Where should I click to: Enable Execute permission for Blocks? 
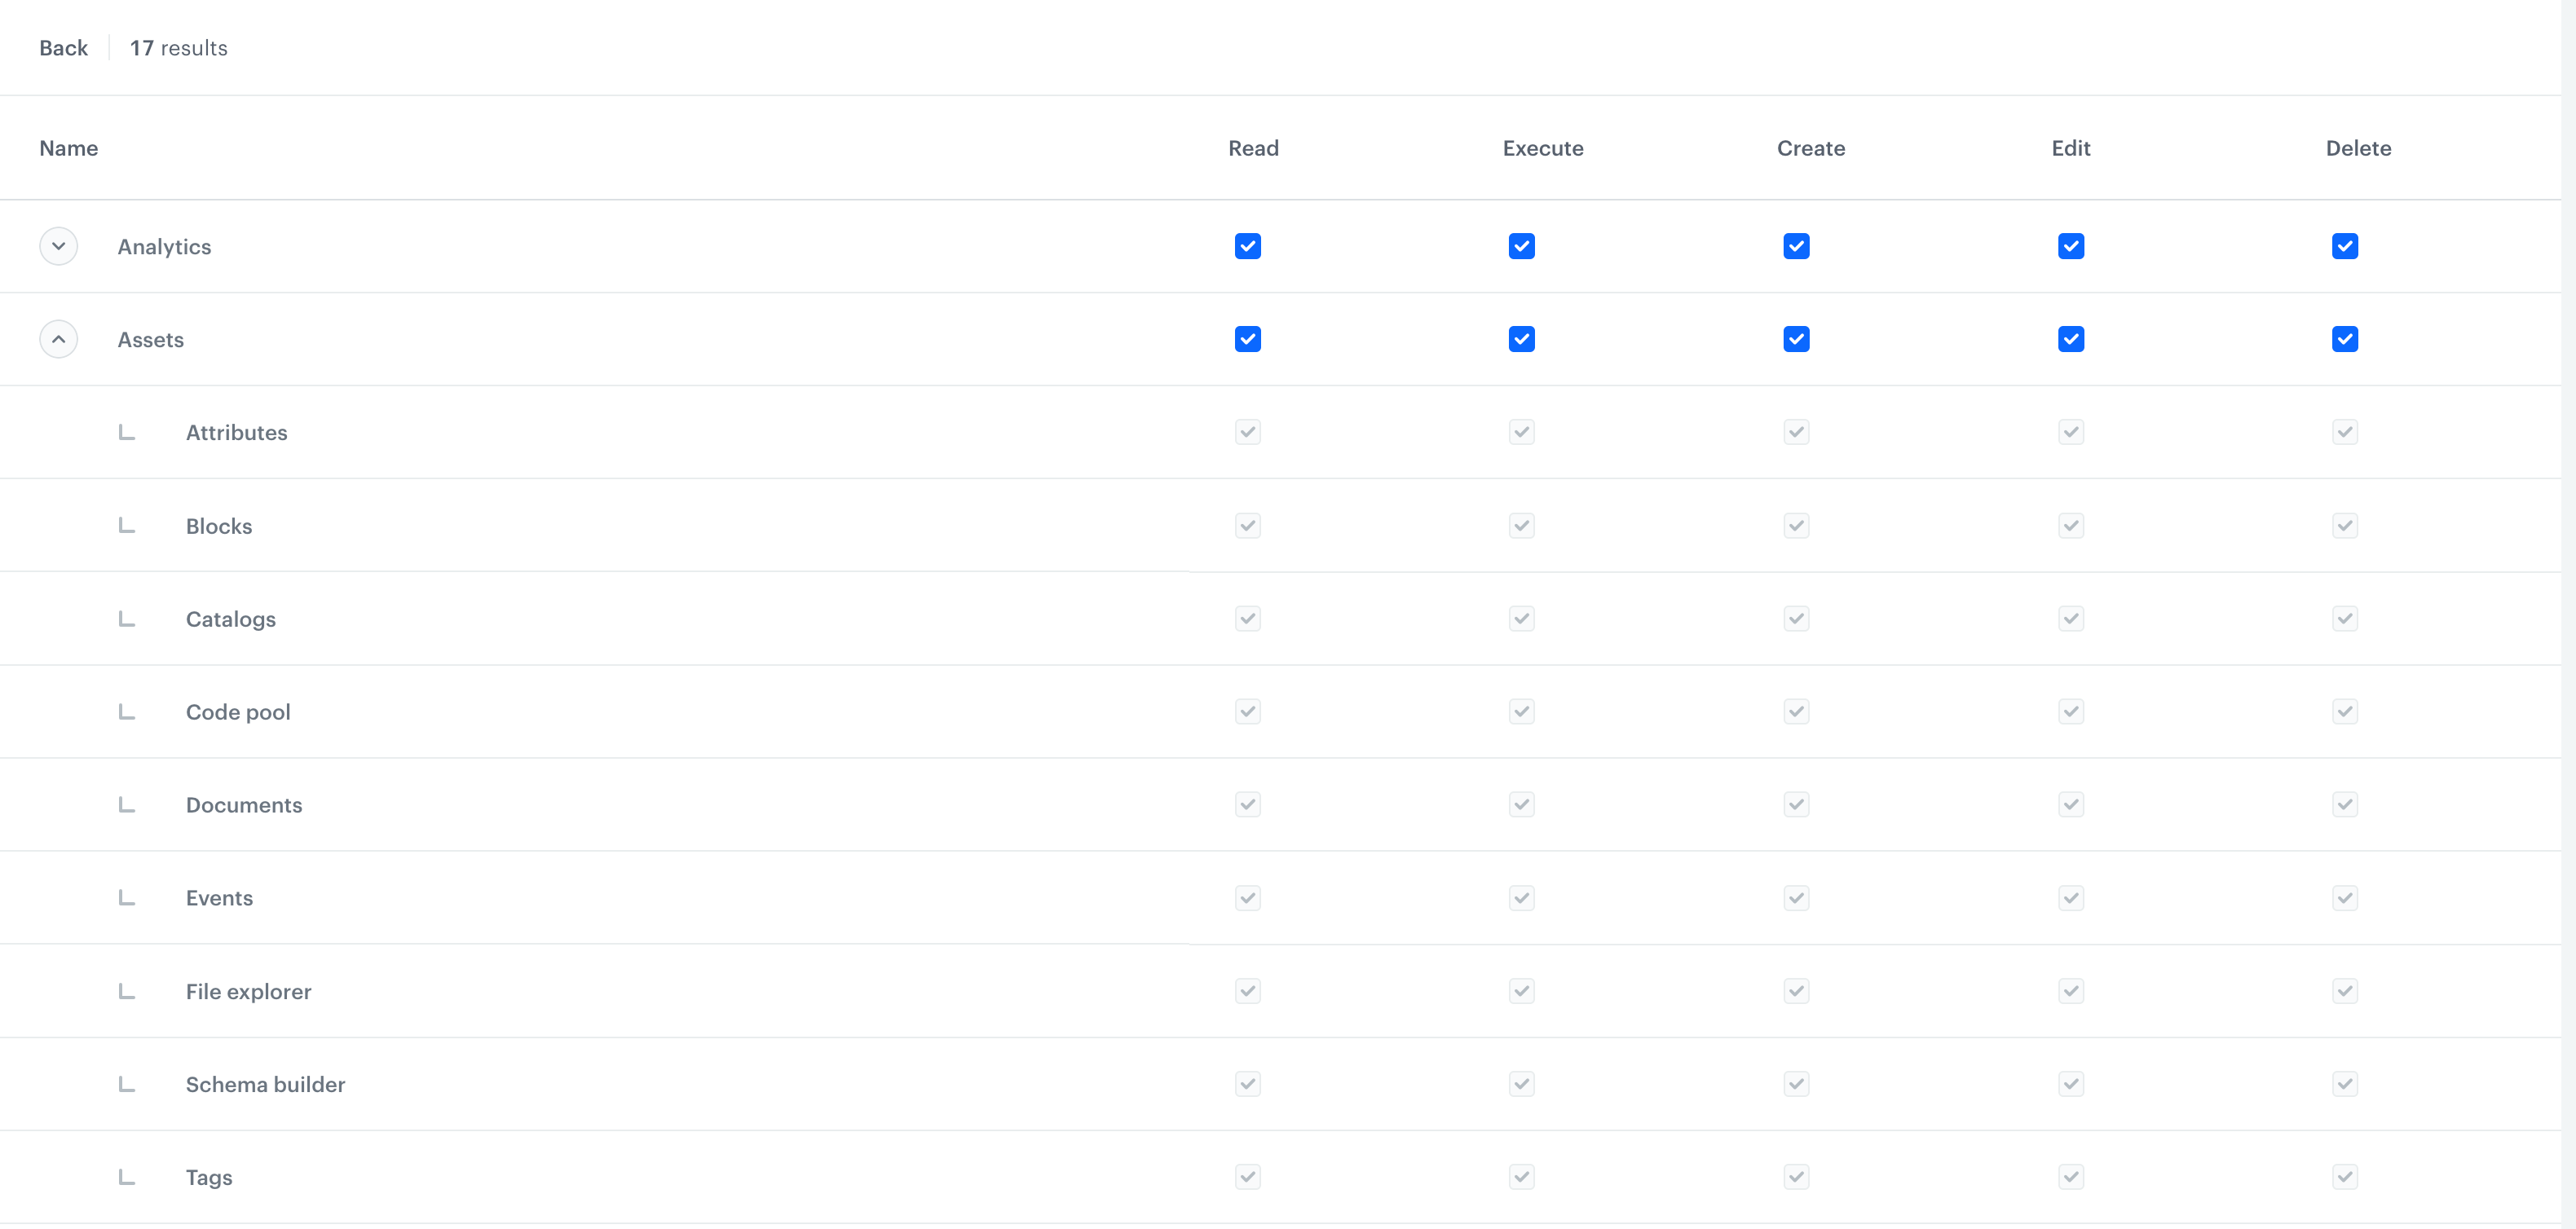tap(1521, 525)
